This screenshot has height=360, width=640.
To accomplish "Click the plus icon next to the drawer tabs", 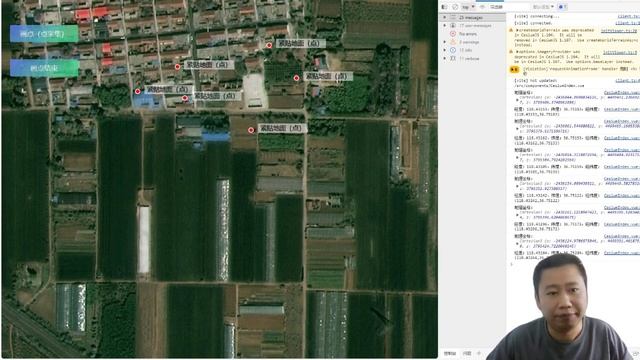I will tap(479, 353).
